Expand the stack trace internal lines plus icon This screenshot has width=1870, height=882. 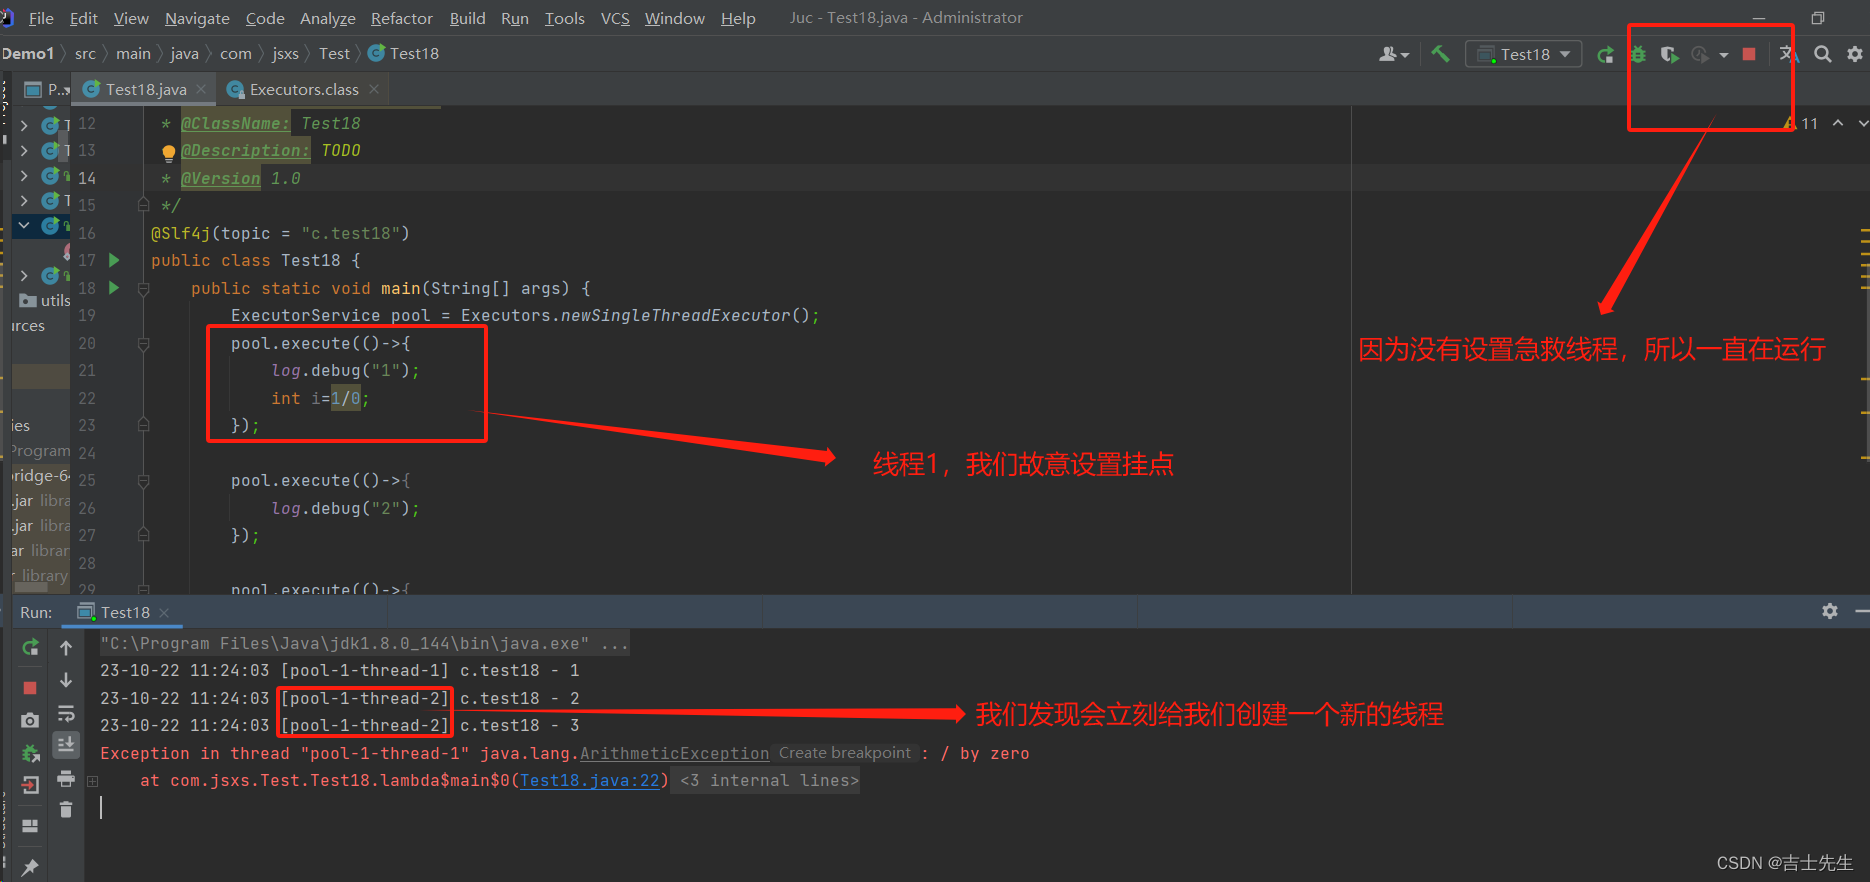(x=92, y=781)
